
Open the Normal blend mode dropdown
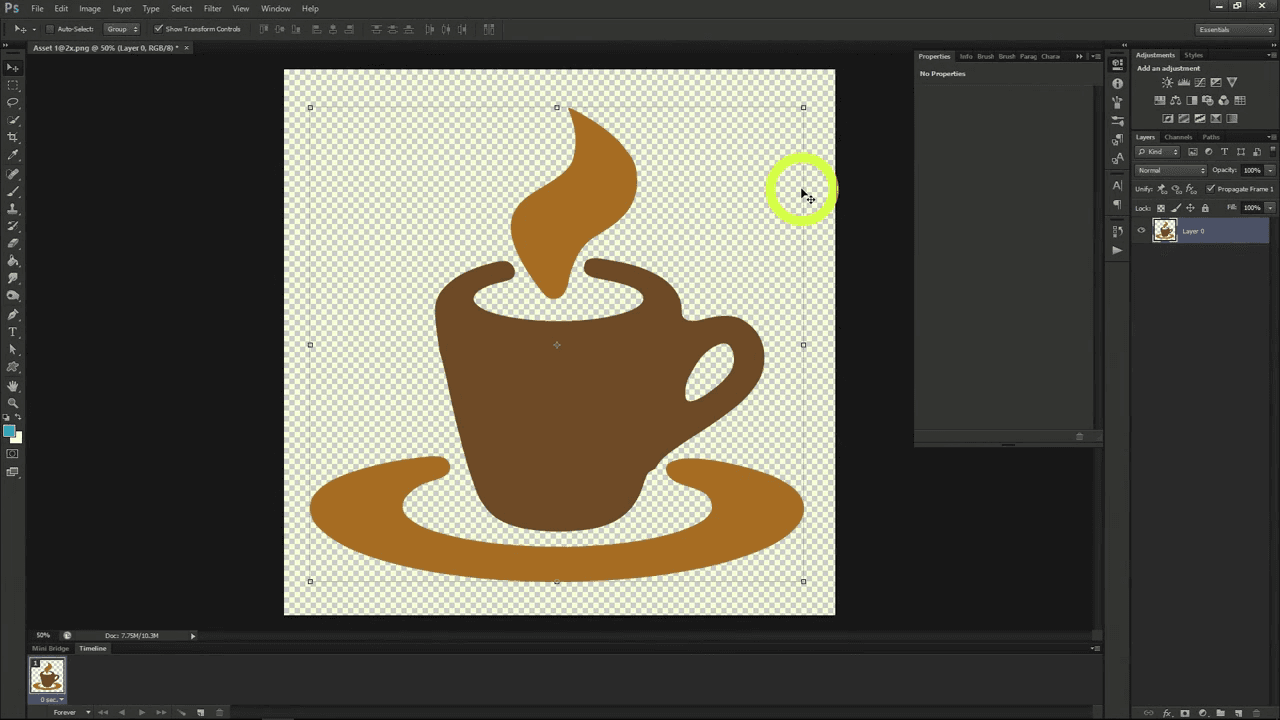[x=1171, y=170]
